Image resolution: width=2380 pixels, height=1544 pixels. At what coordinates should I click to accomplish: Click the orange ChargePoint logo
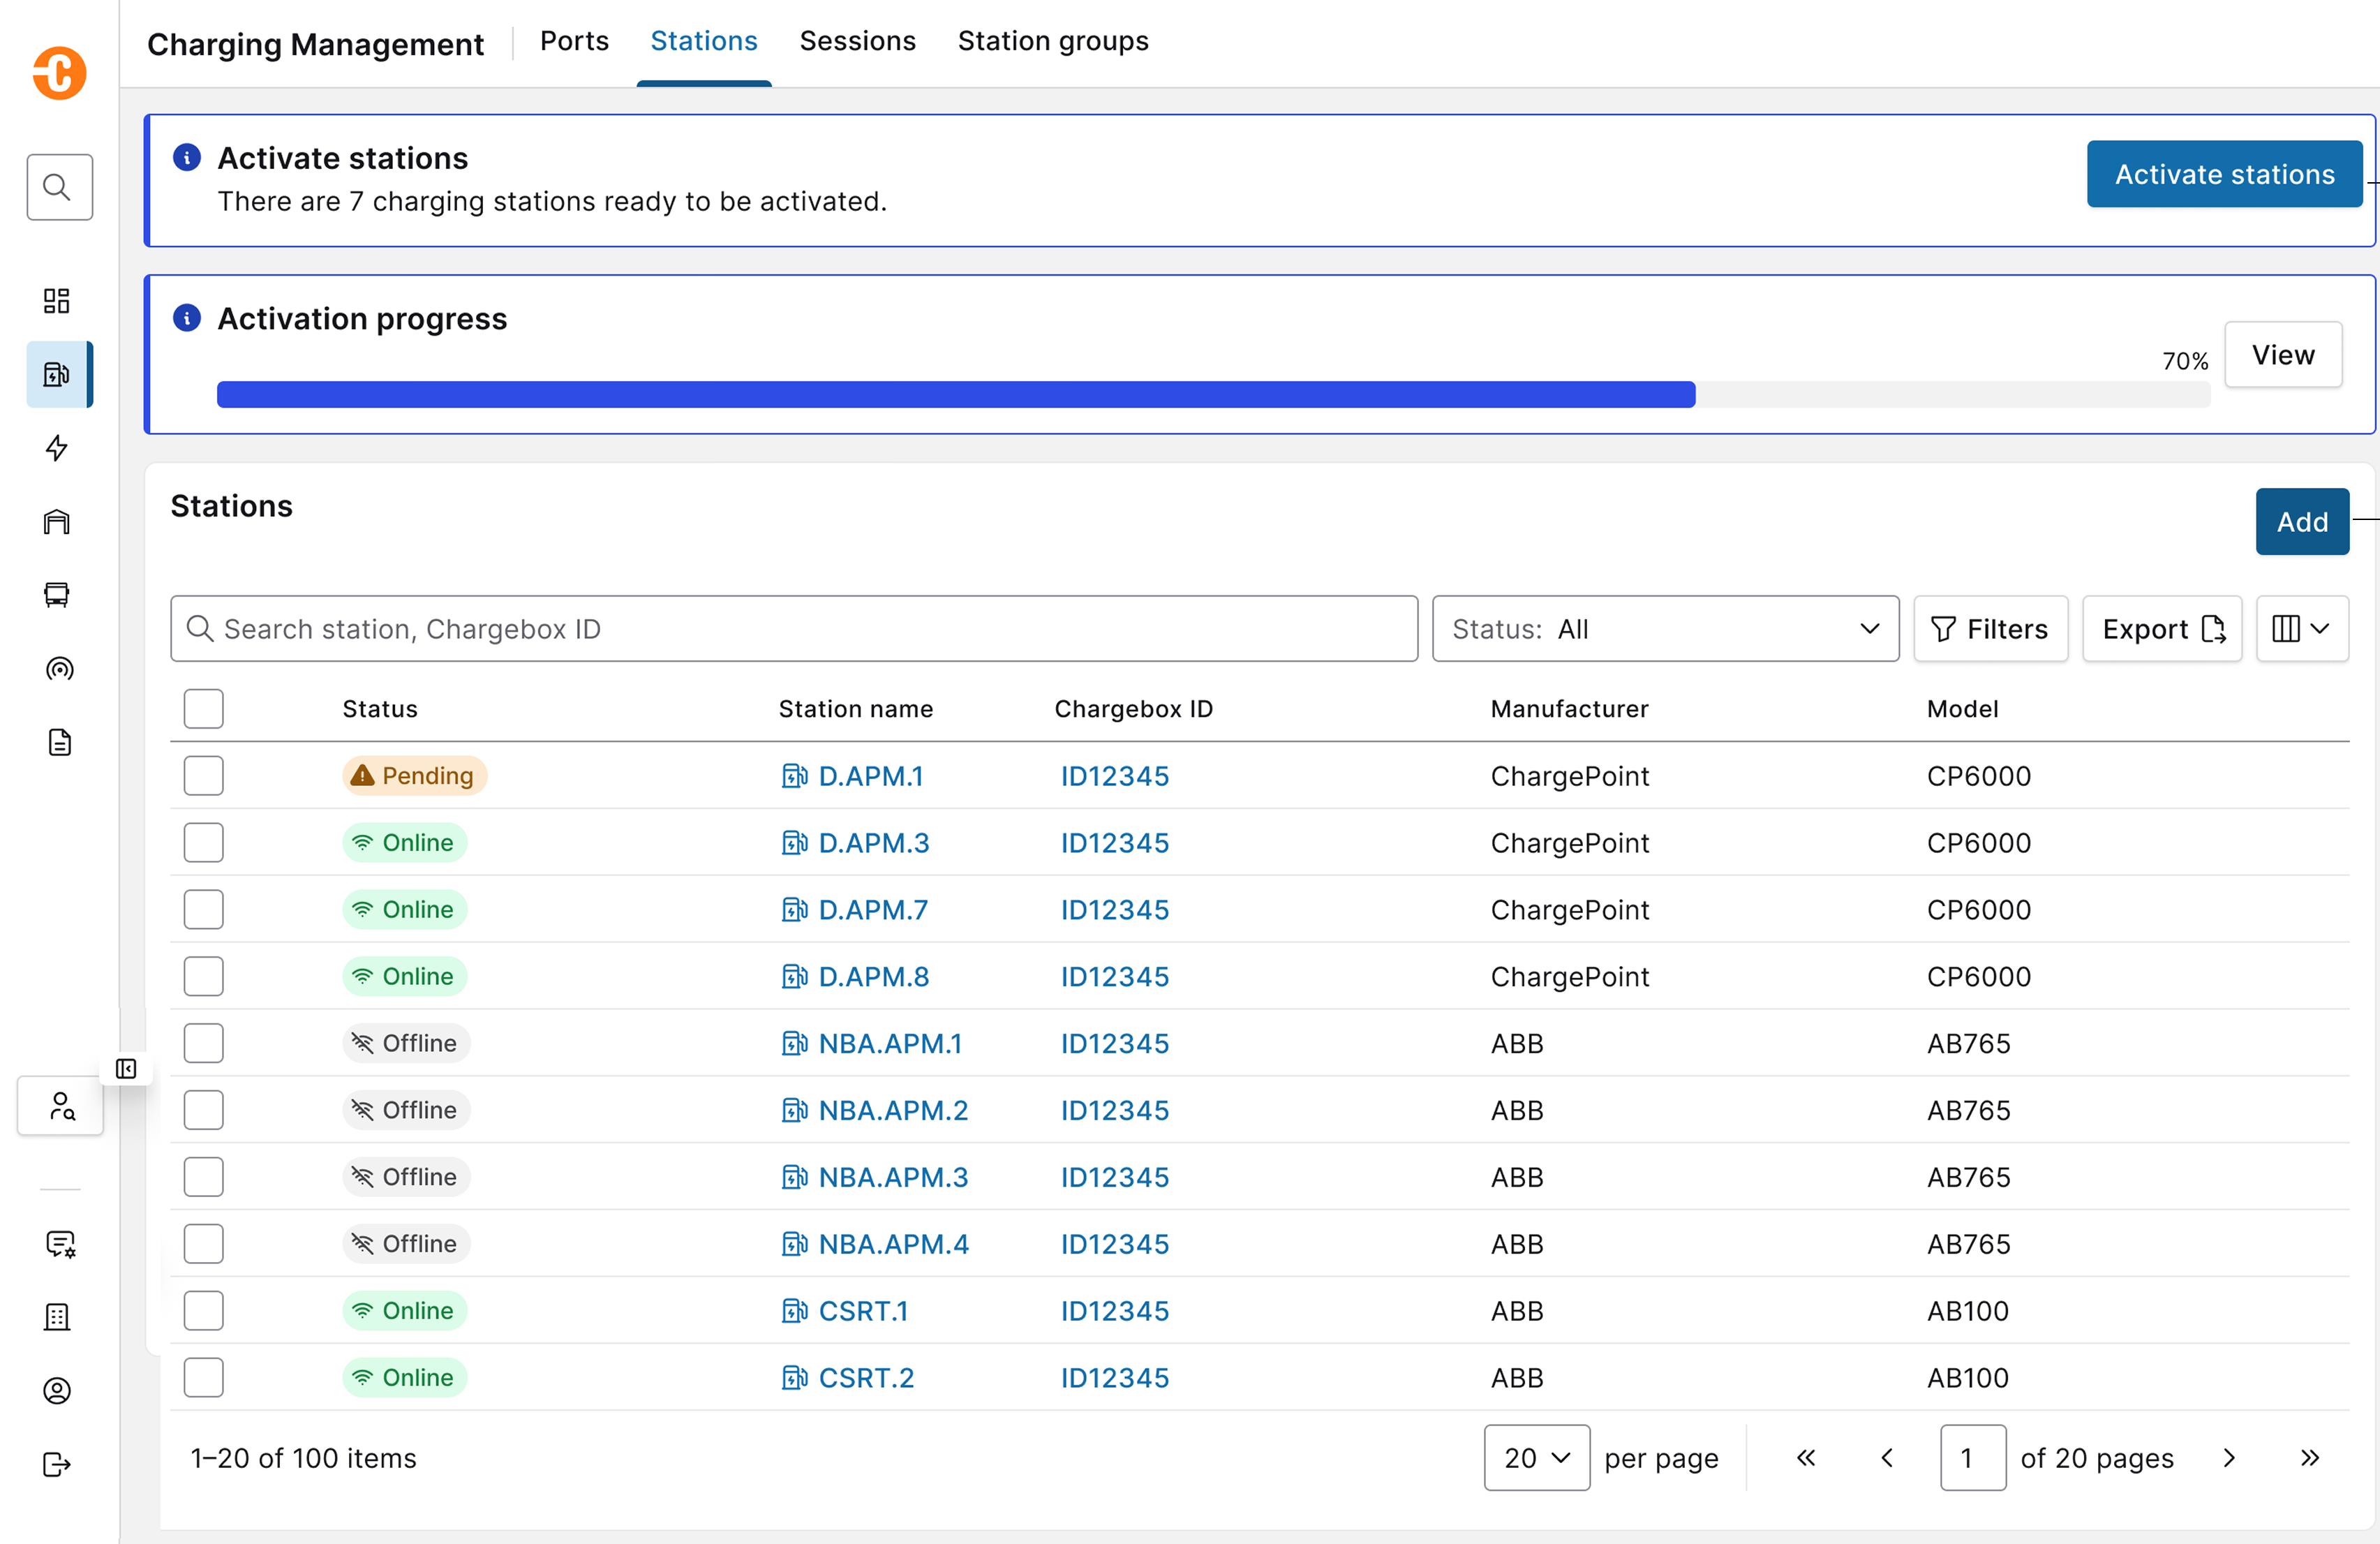pyautogui.click(x=59, y=73)
